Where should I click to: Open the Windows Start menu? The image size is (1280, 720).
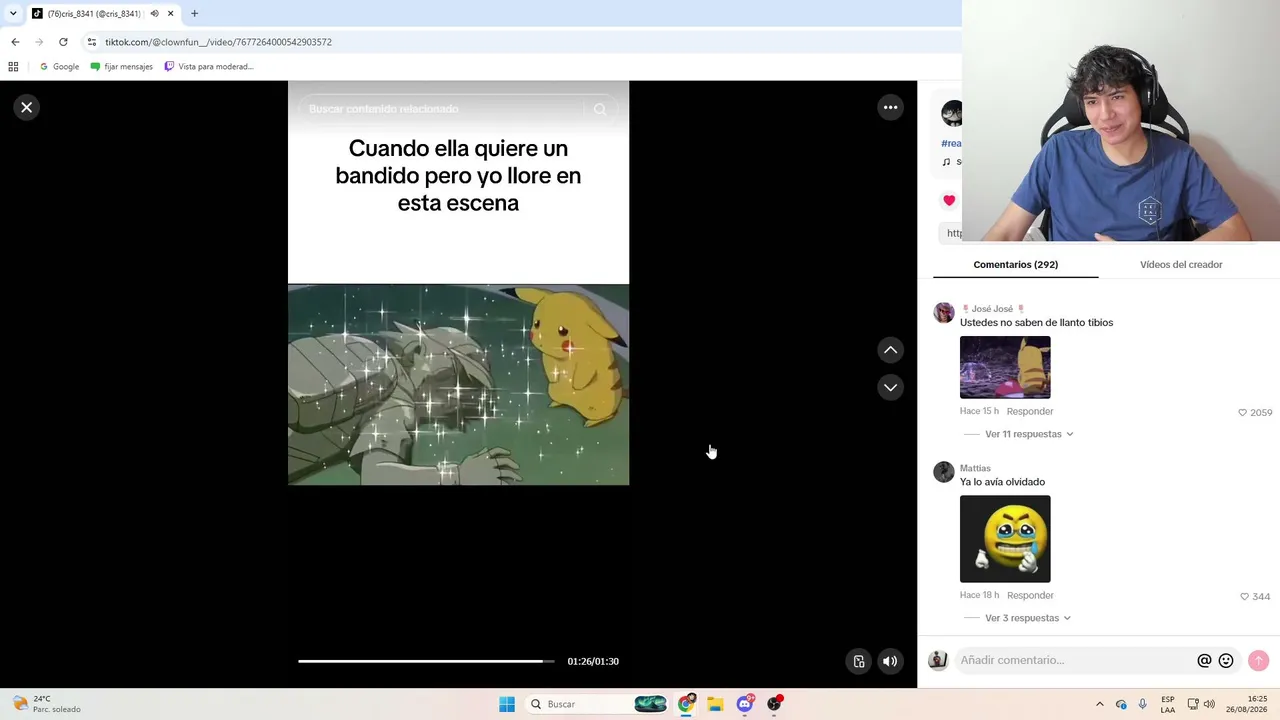coord(507,704)
